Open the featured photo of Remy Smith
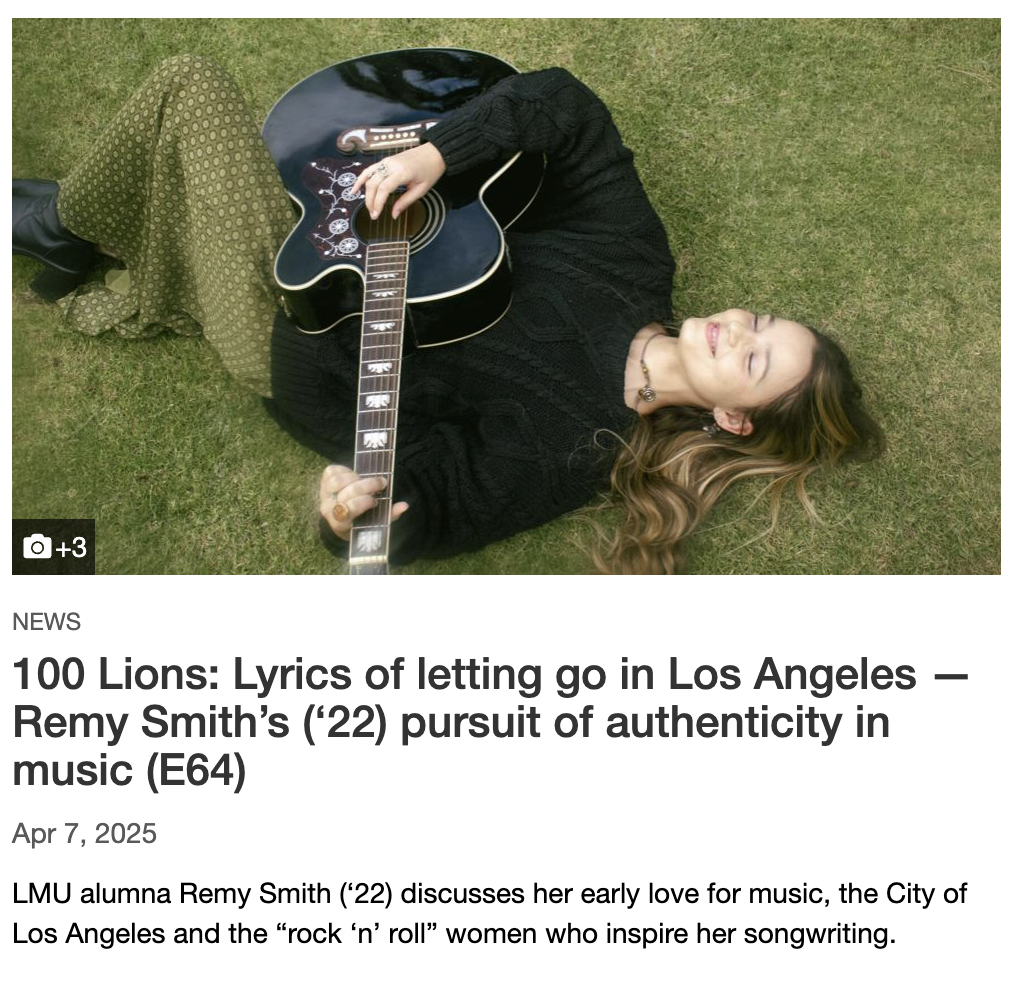 pos(506,297)
